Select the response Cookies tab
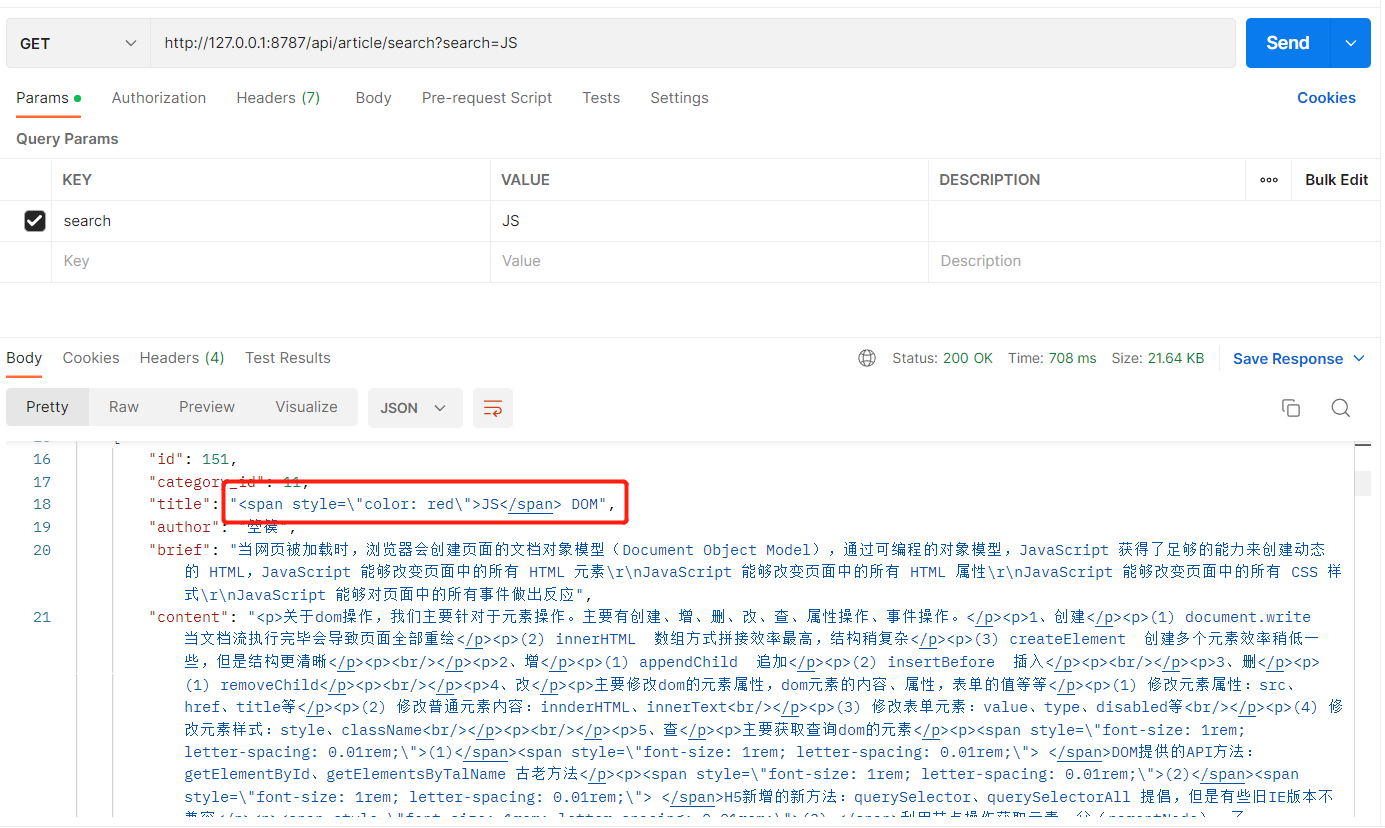Image resolution: width=1385 pixels, height=828 pixels. 91,358
